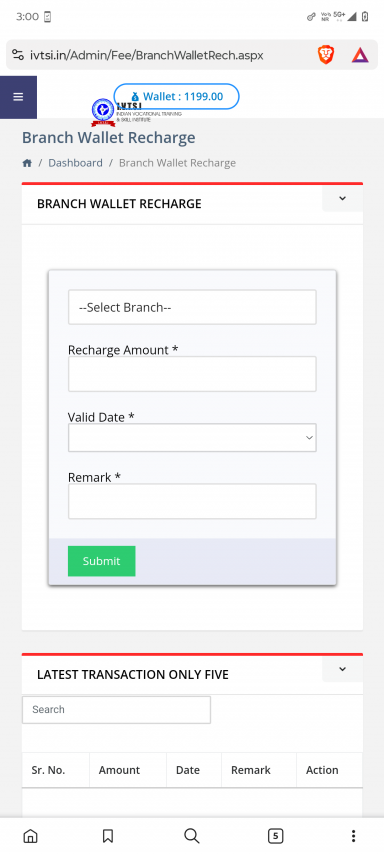This screenshot has width=384, height=854.
Task: Tap the search magnifier in the bottom bar
Action: tap(192, 836)
